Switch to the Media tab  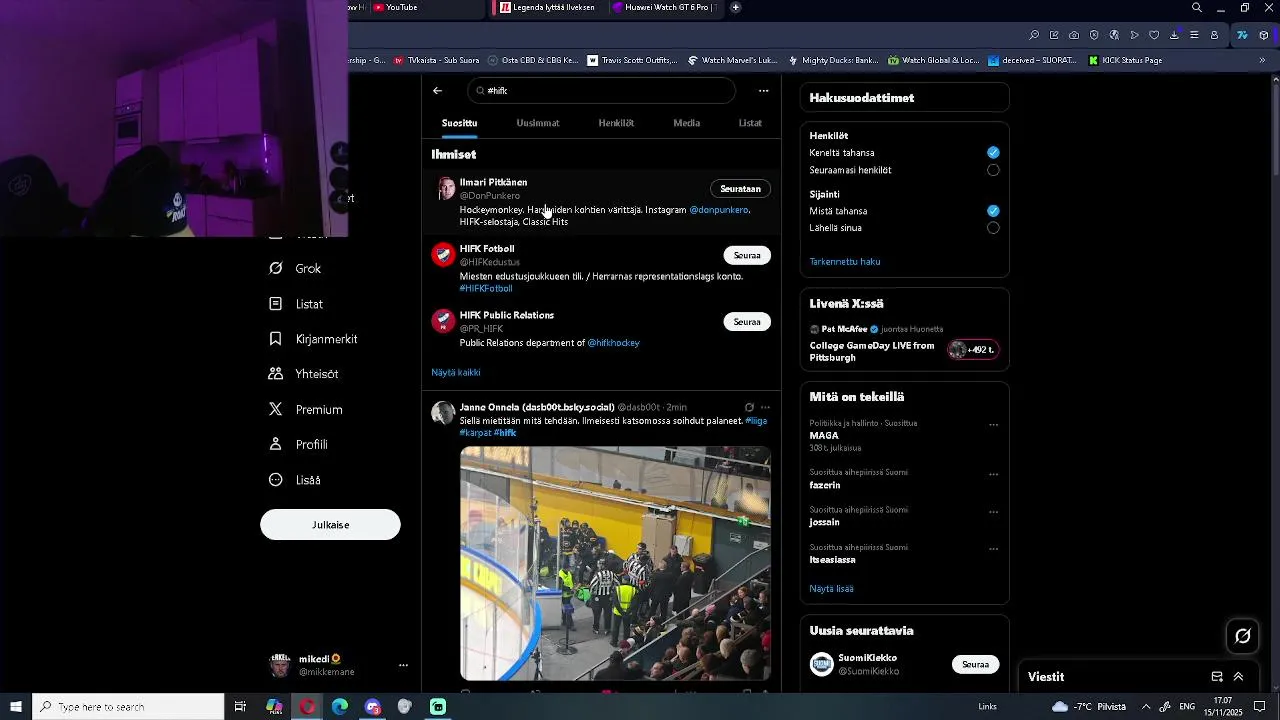pos(687,123)
